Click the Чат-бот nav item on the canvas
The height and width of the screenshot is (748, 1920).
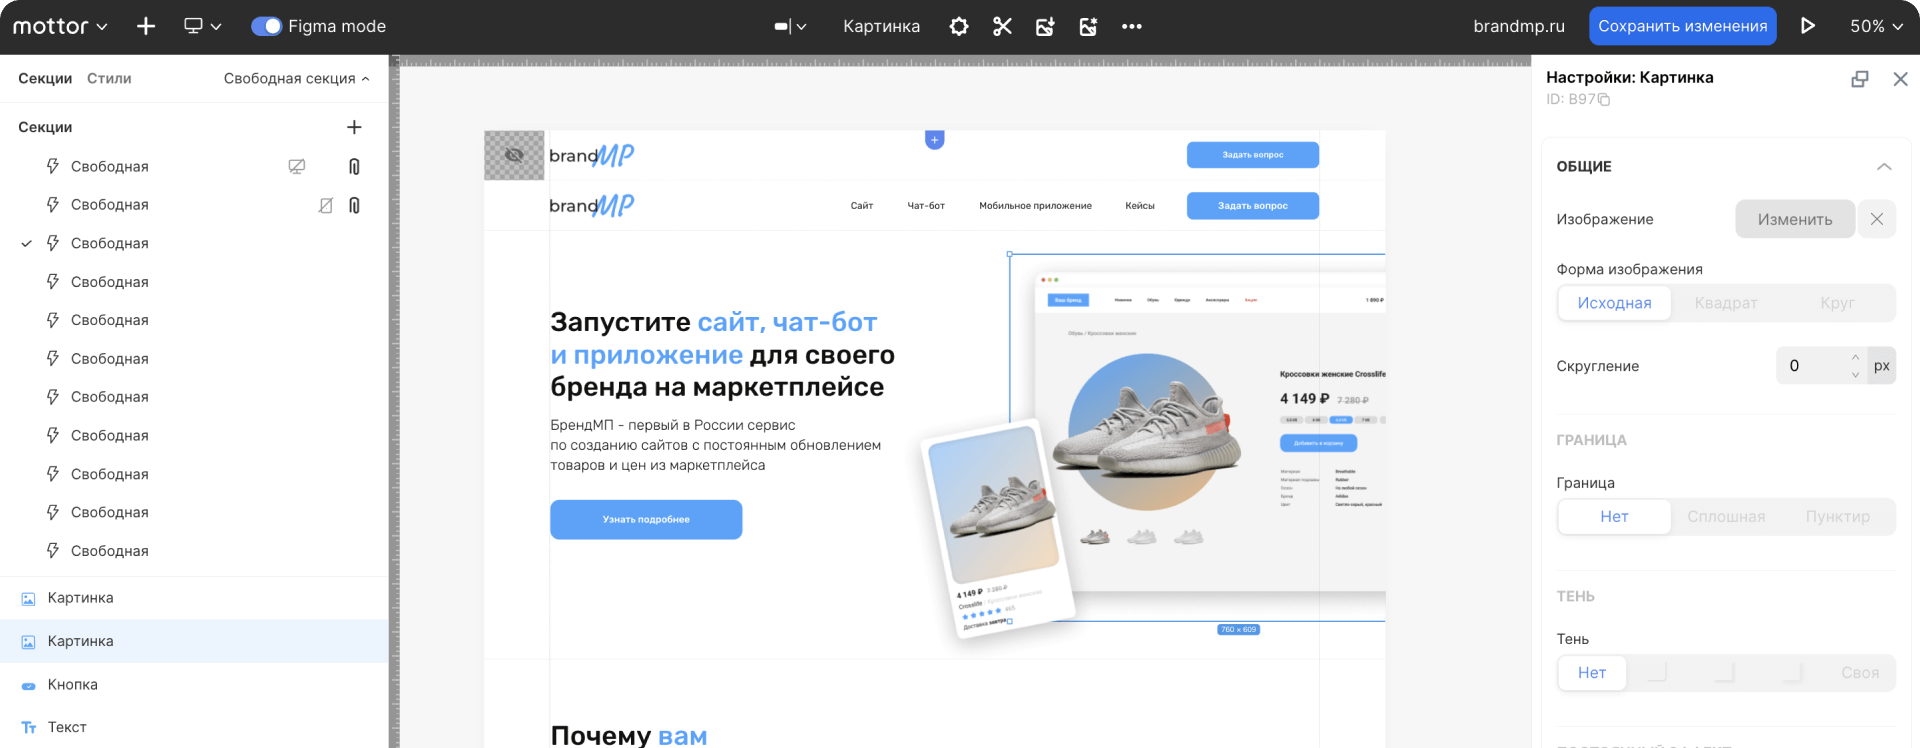click(926, 206)
